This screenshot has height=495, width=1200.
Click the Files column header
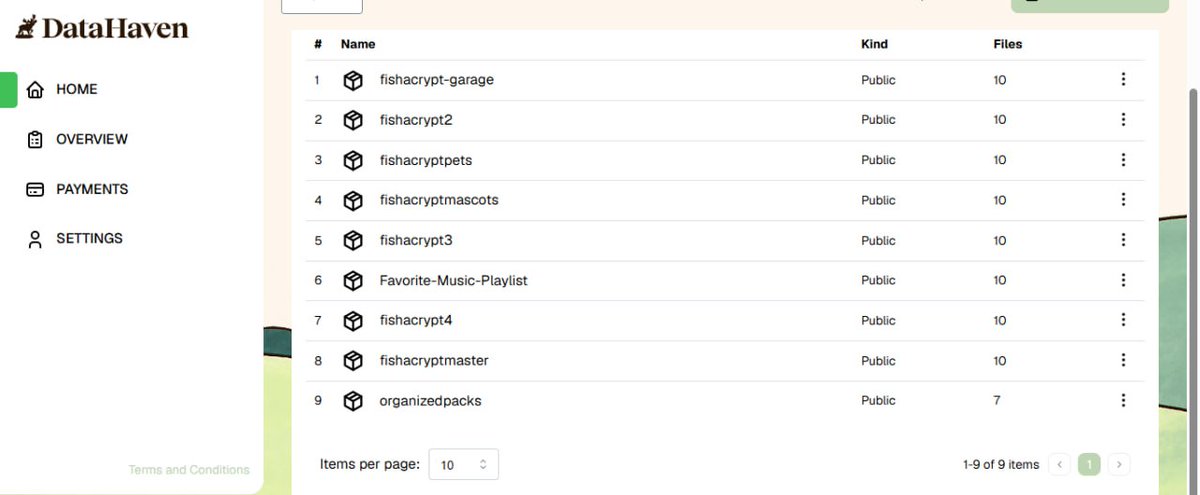[x=1008, y=44]
